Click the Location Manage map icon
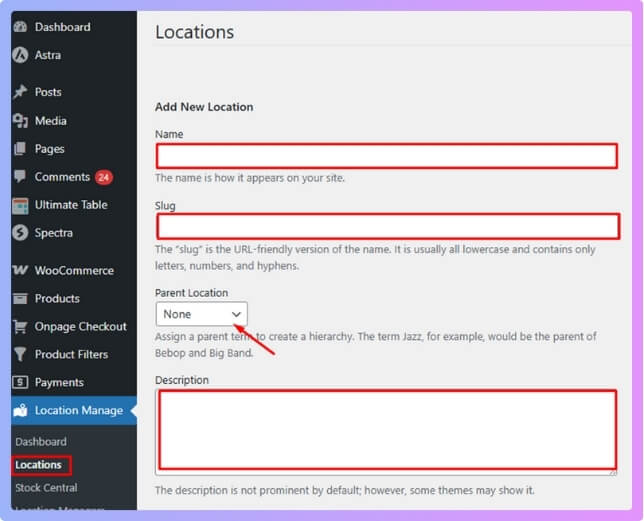This screenshot has height=521, width=644. 20,410
